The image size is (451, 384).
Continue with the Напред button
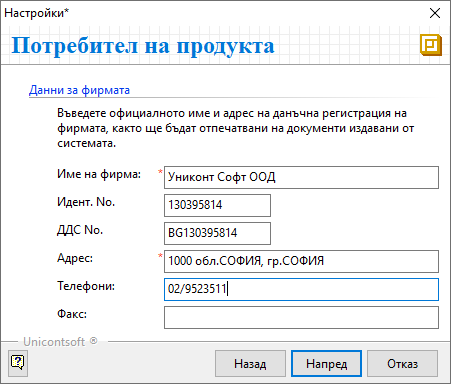(x=326, y=364)
